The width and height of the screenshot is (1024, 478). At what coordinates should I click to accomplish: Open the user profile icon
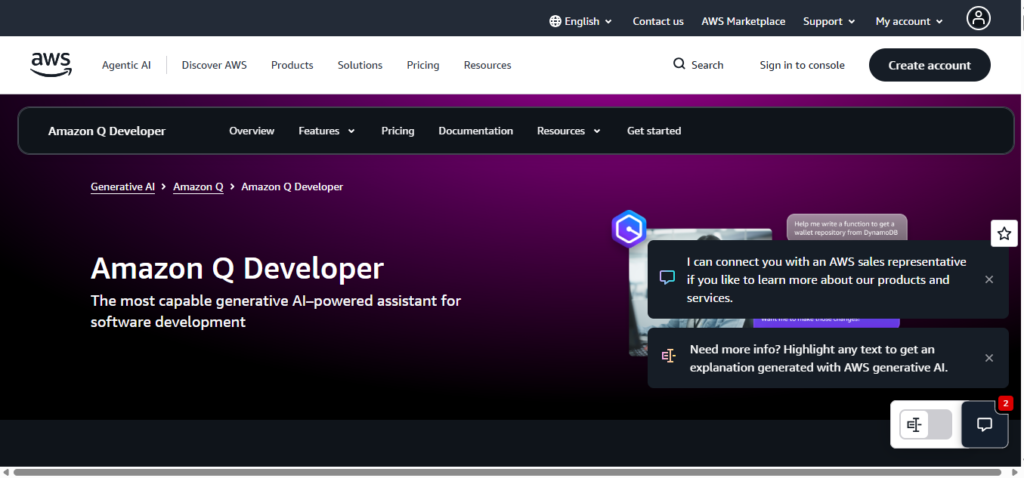(978, 18)
